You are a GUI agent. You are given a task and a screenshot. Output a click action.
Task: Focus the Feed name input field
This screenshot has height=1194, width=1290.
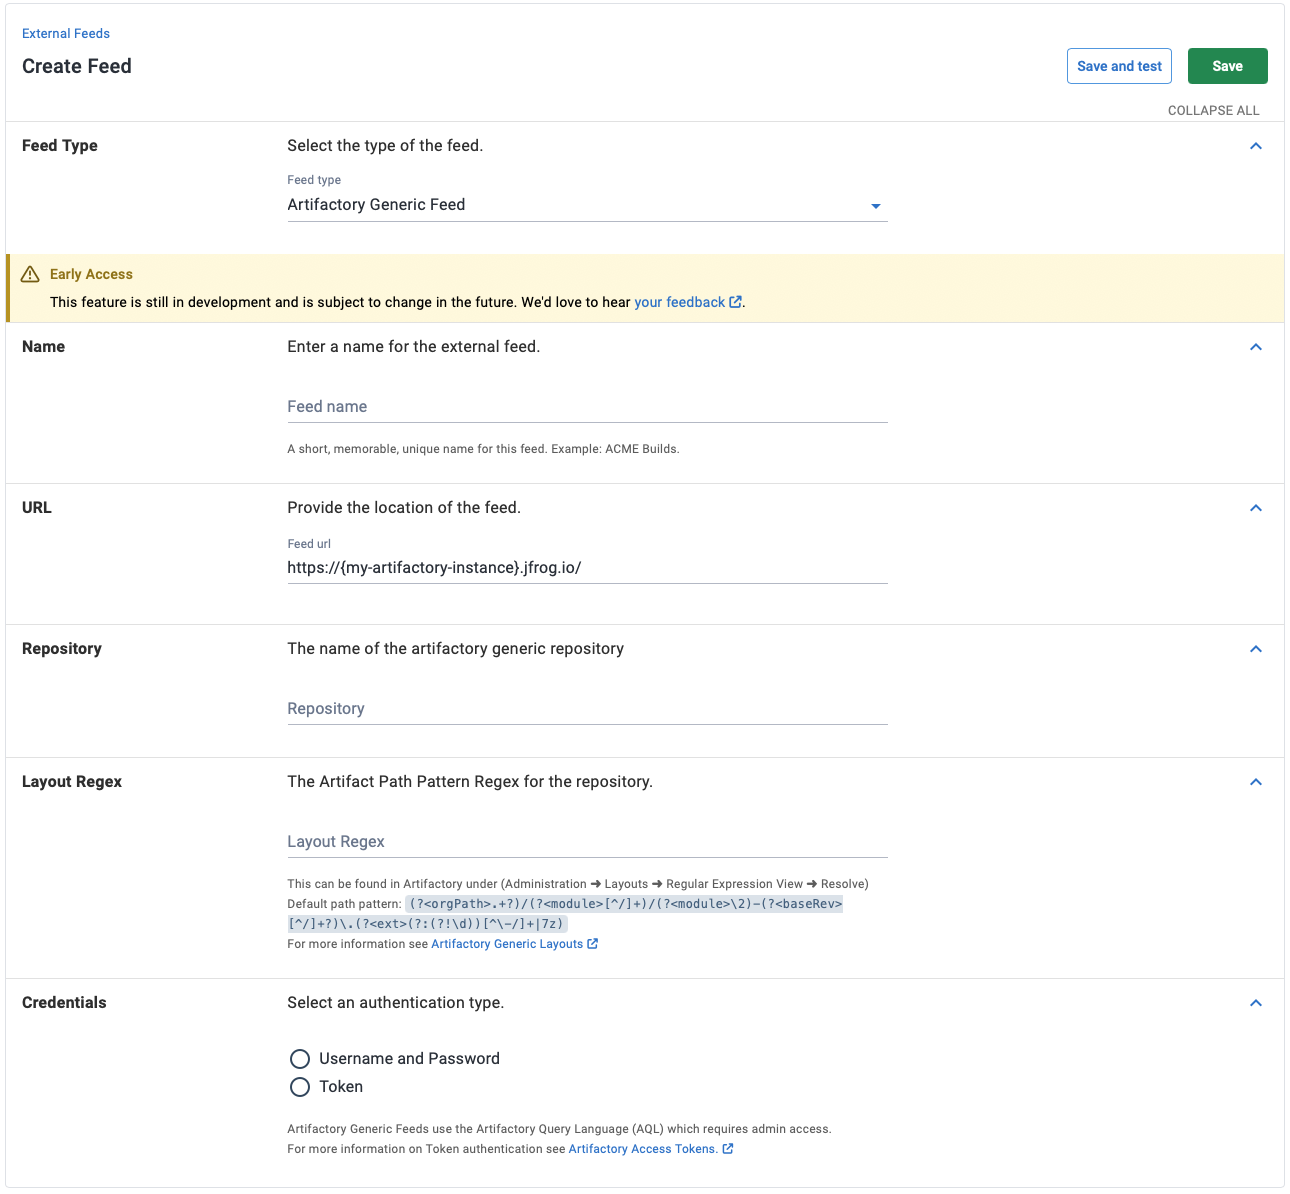click(587, 406)
